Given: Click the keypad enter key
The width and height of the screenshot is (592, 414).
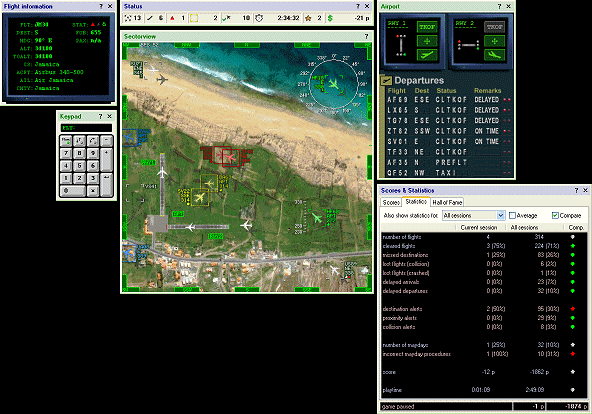Looking at the screenshot, I should (106, 185).
